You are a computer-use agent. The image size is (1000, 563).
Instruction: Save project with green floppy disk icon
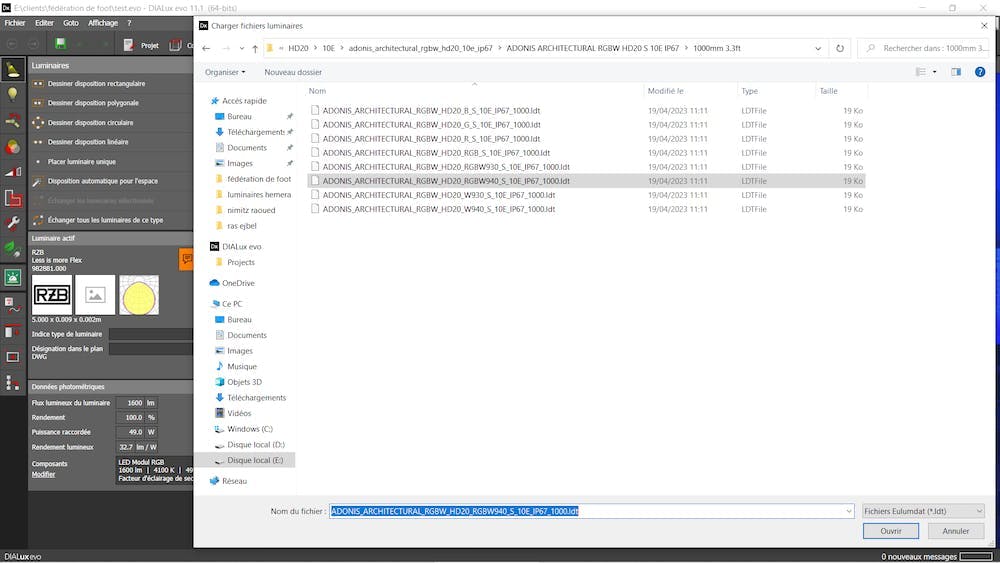point(61,44)
